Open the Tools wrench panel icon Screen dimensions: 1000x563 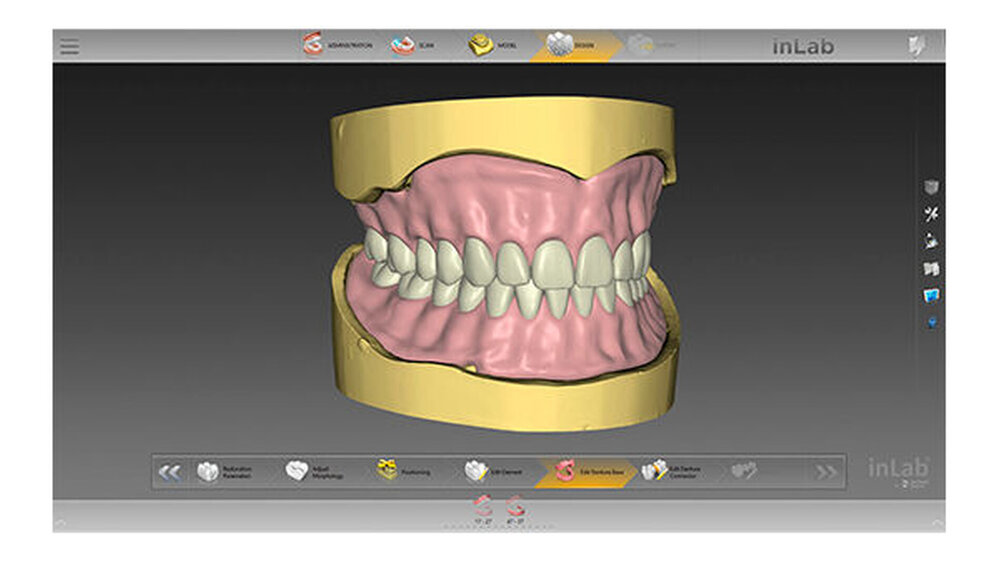(932, 214)
